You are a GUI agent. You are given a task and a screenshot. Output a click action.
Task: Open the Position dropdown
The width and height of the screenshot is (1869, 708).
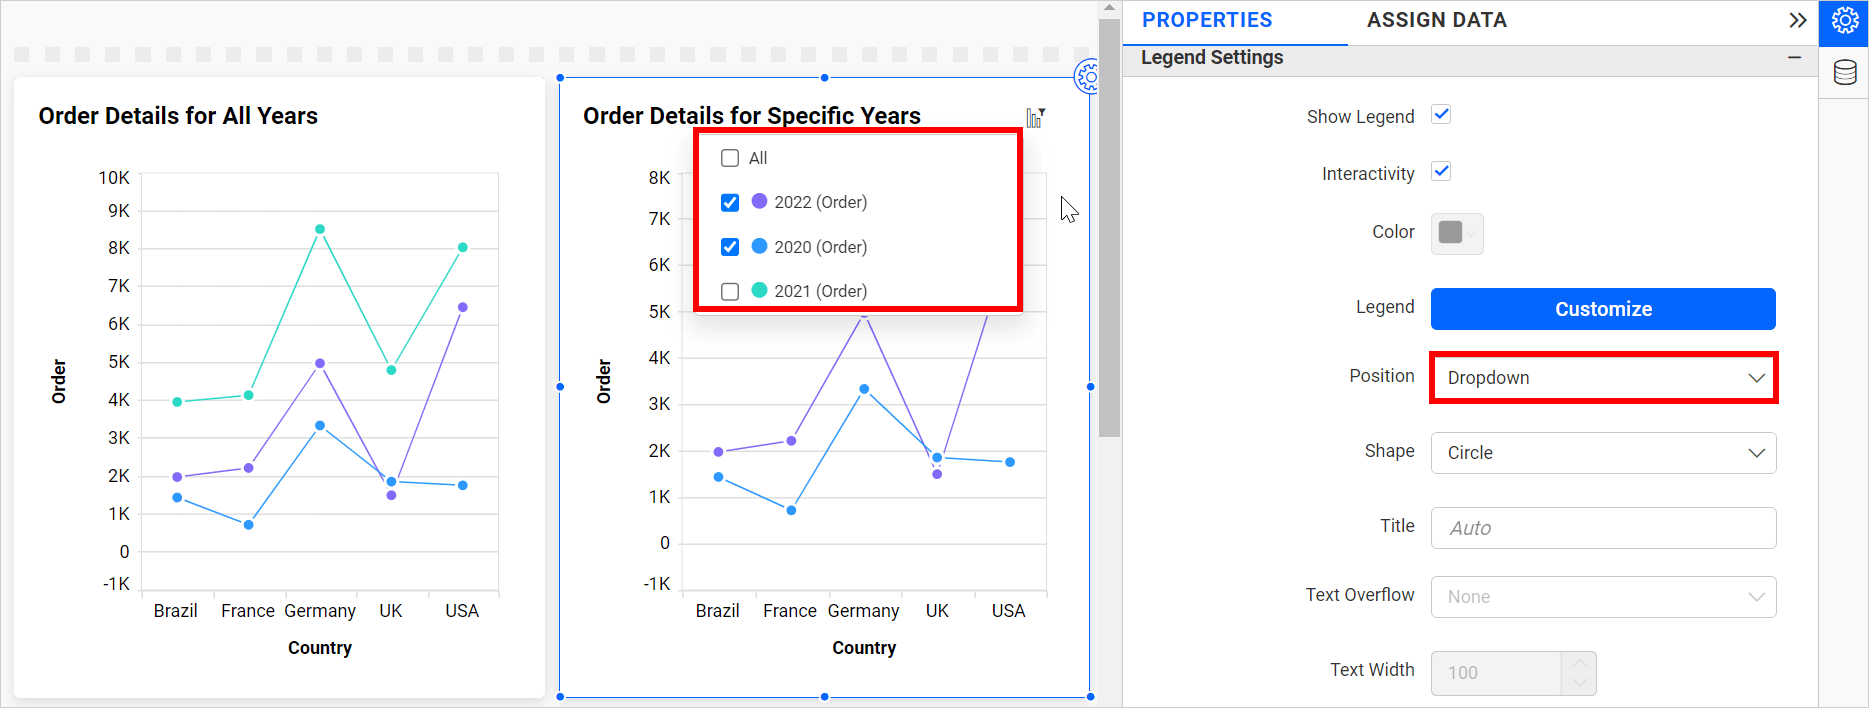tap(1603, 378)
